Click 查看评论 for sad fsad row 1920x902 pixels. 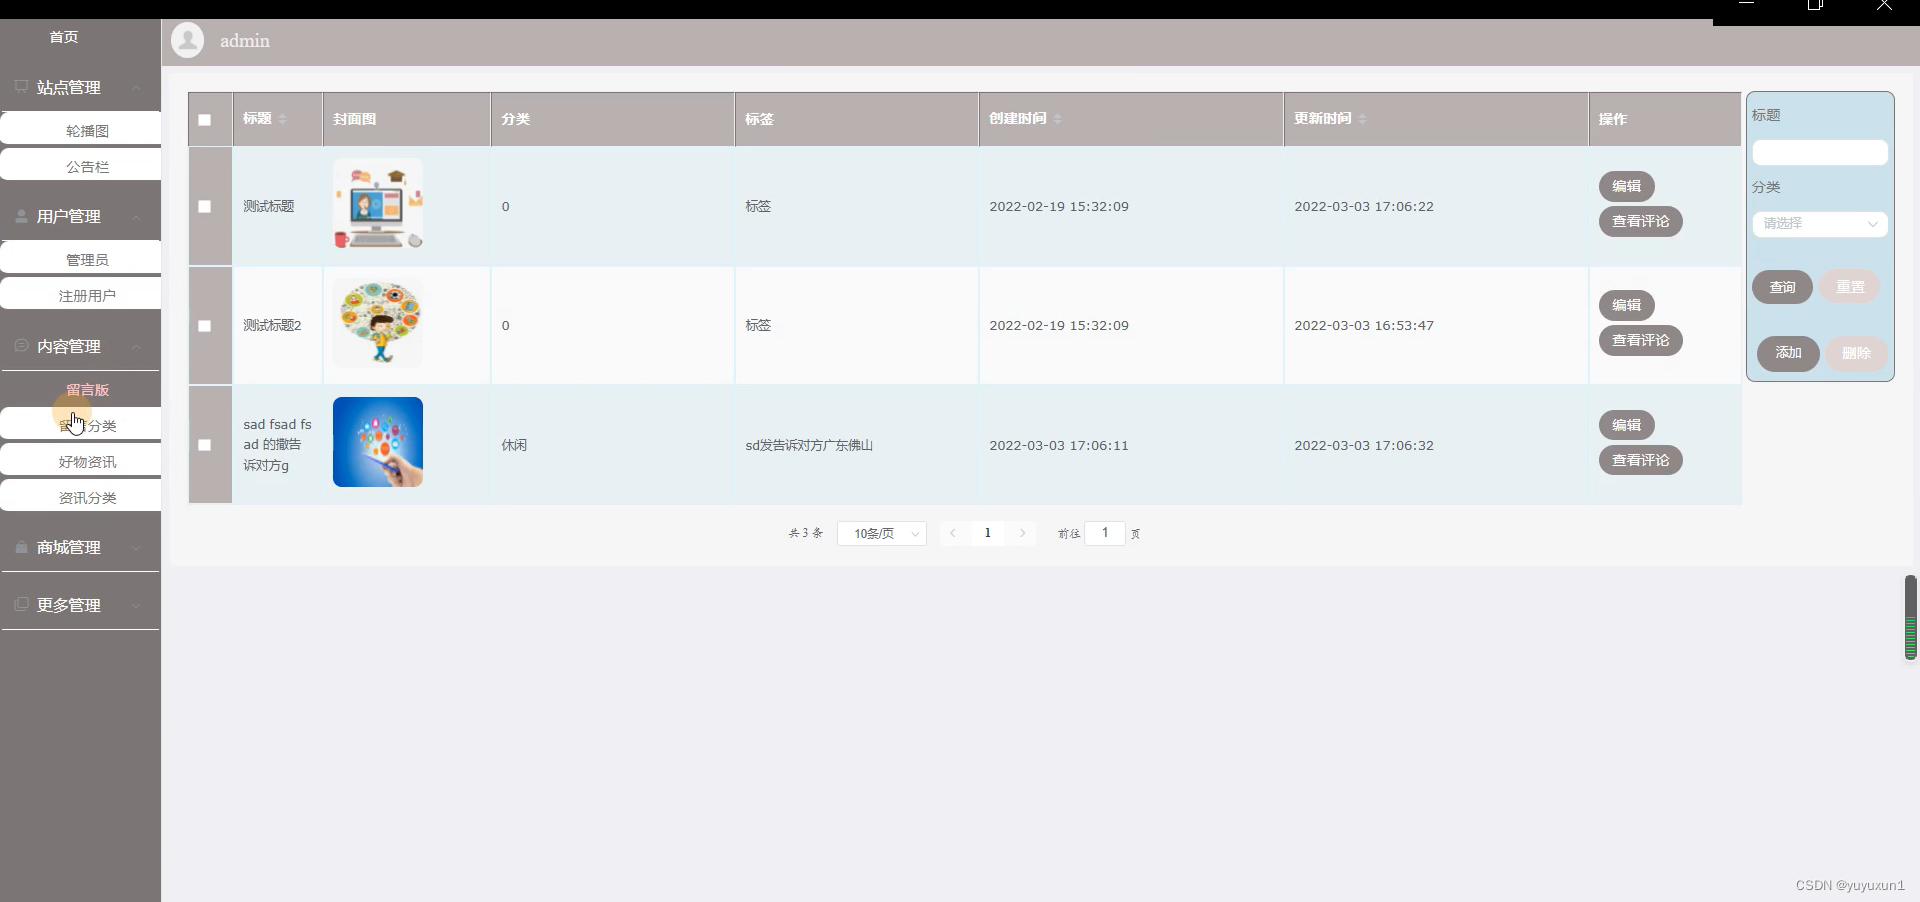[1641, 460]
